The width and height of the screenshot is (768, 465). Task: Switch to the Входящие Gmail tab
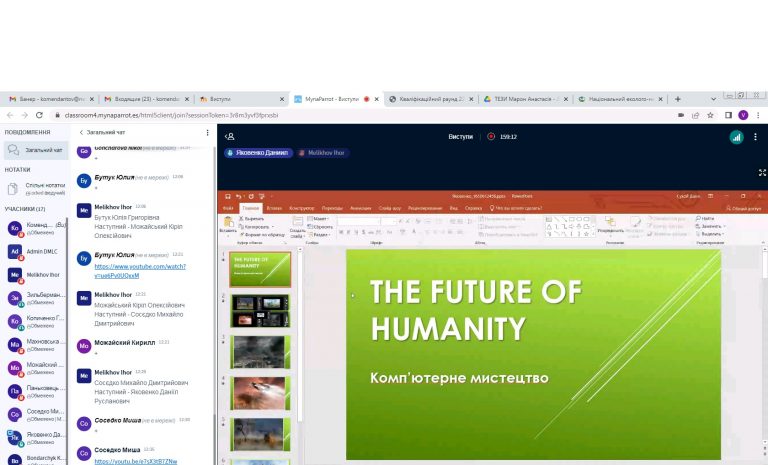click(x=146, y=99)
